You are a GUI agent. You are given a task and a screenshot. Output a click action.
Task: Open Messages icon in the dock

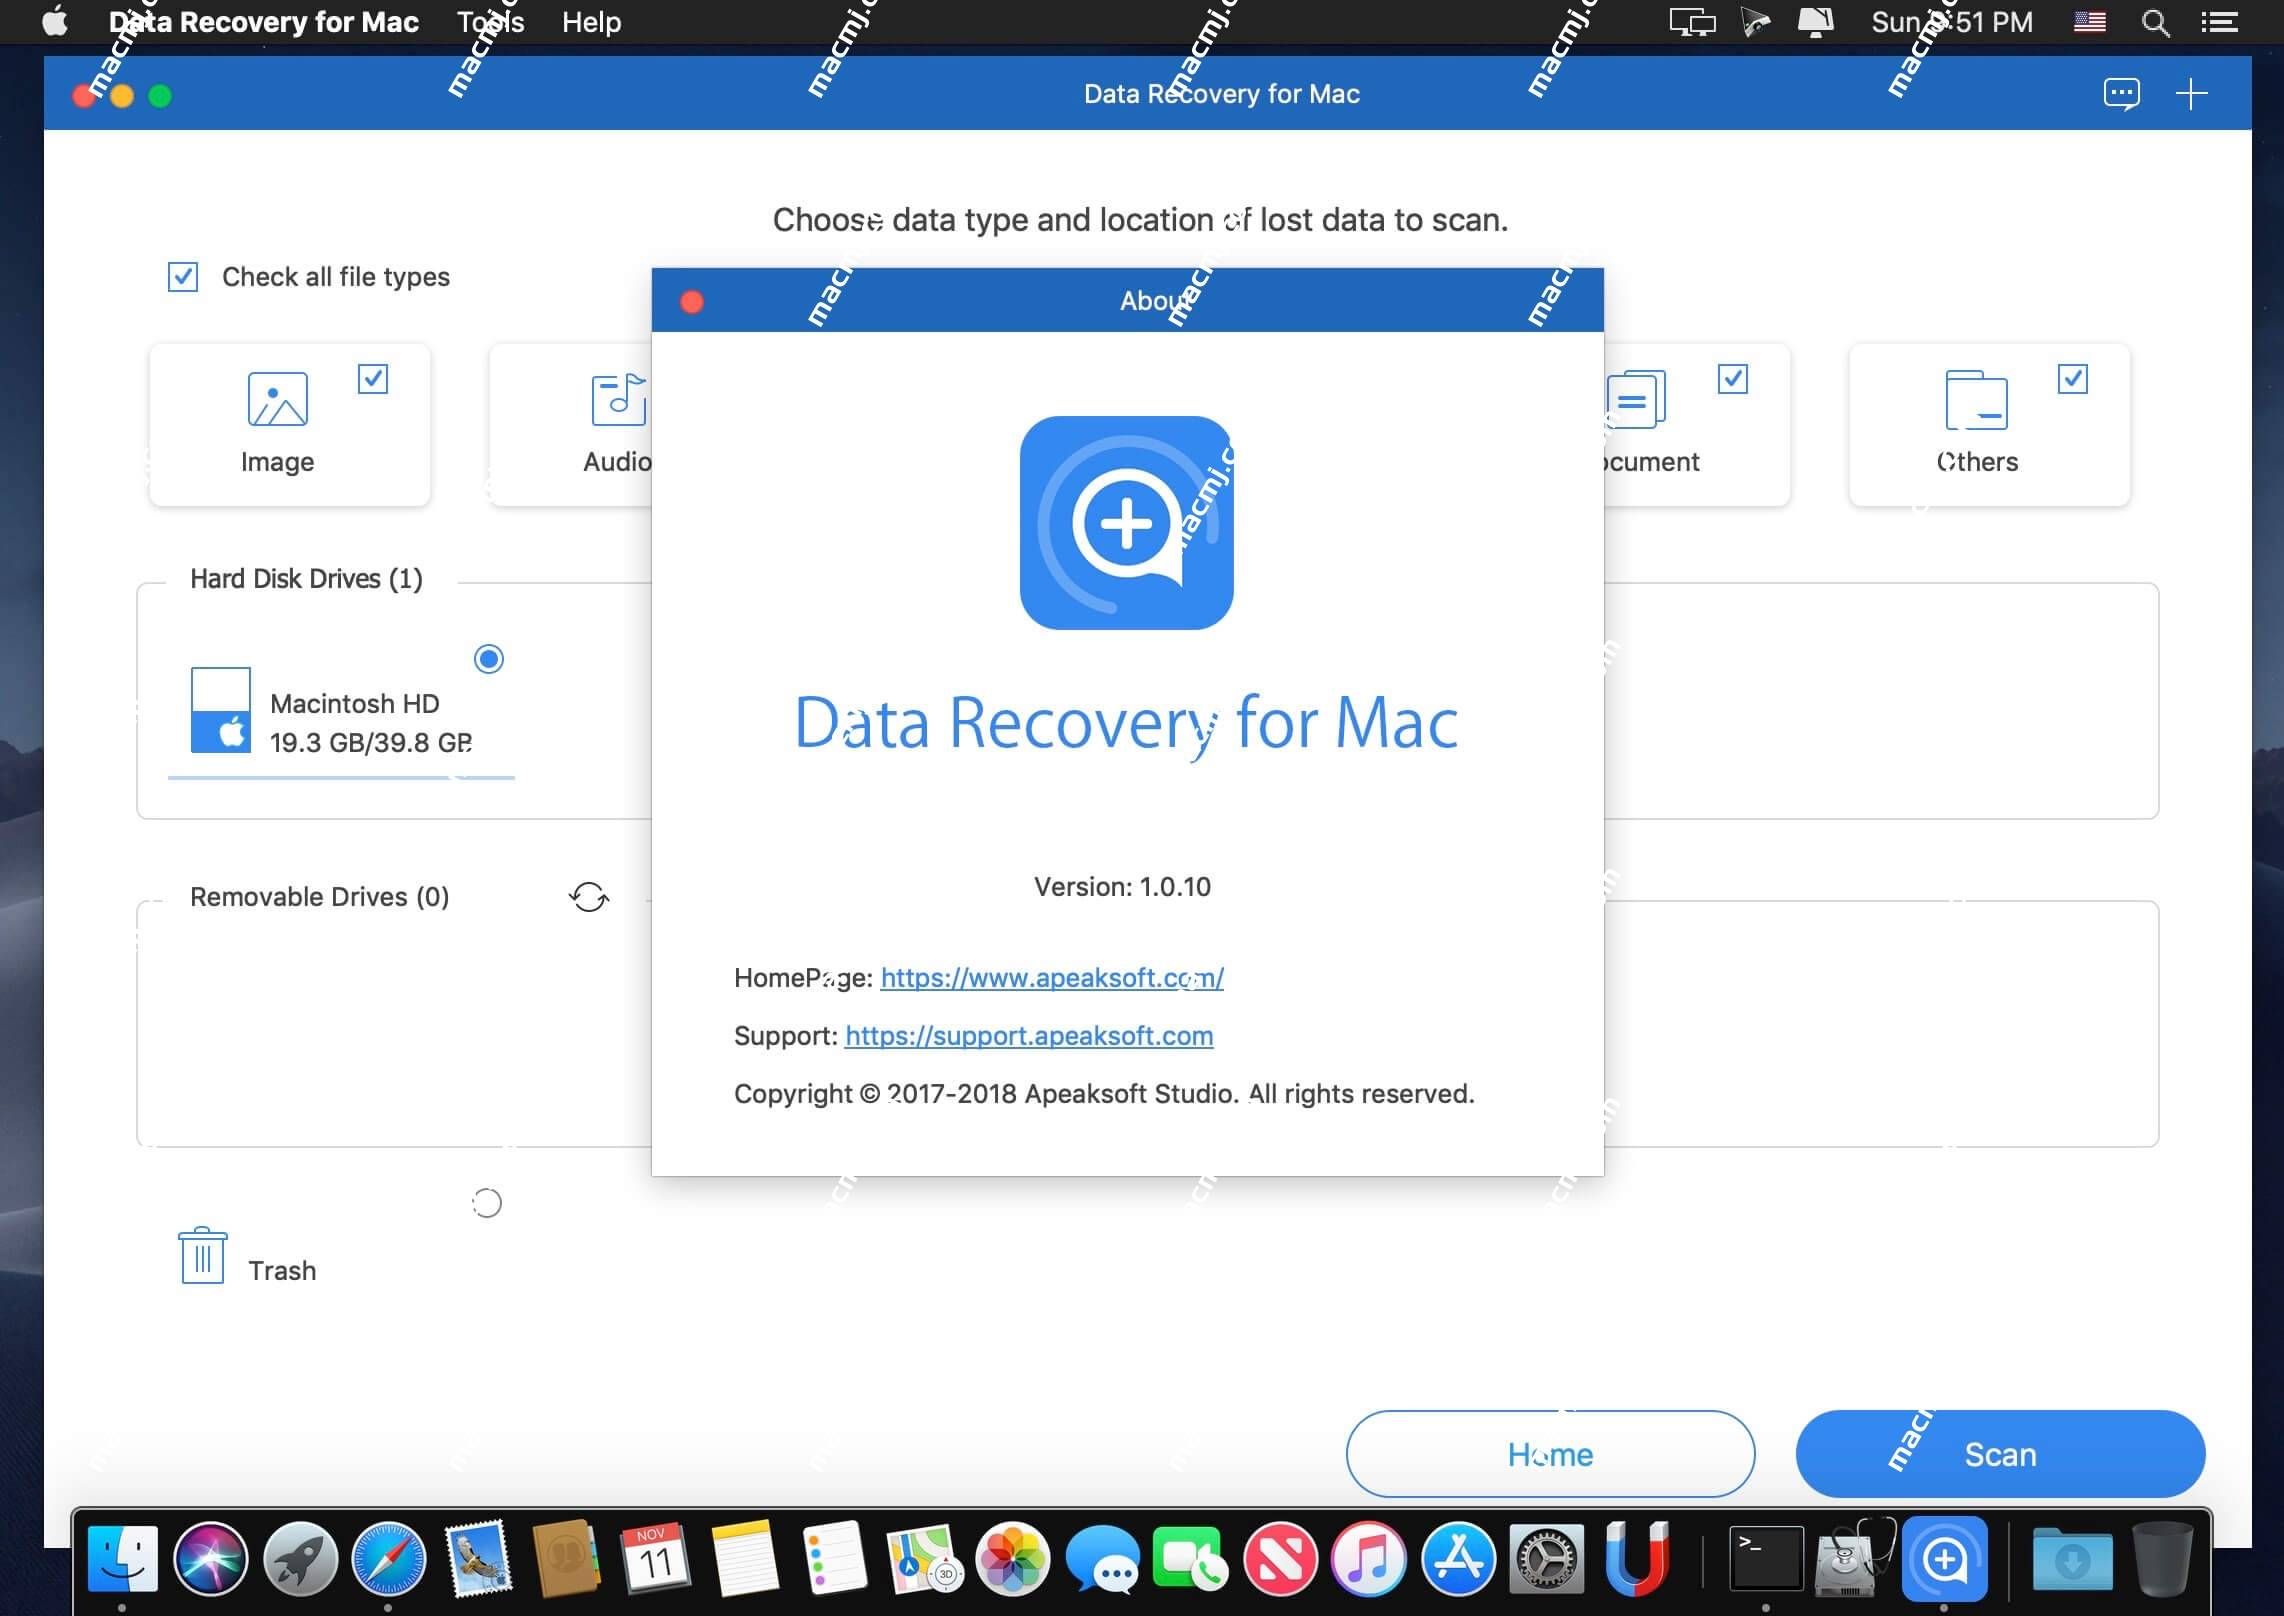click(1102, 1559)
